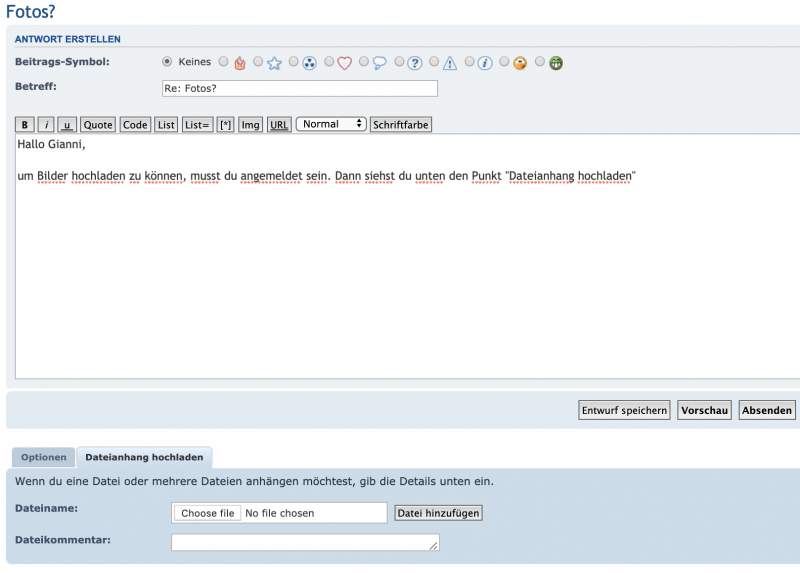Switch to the Optionen tab
The width and height of the screenshot is (800, 573).
(43, 457)
